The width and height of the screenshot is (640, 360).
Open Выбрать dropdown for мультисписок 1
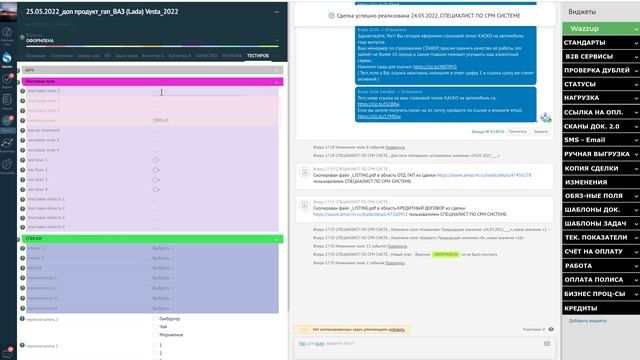click(x=163, y=278)
